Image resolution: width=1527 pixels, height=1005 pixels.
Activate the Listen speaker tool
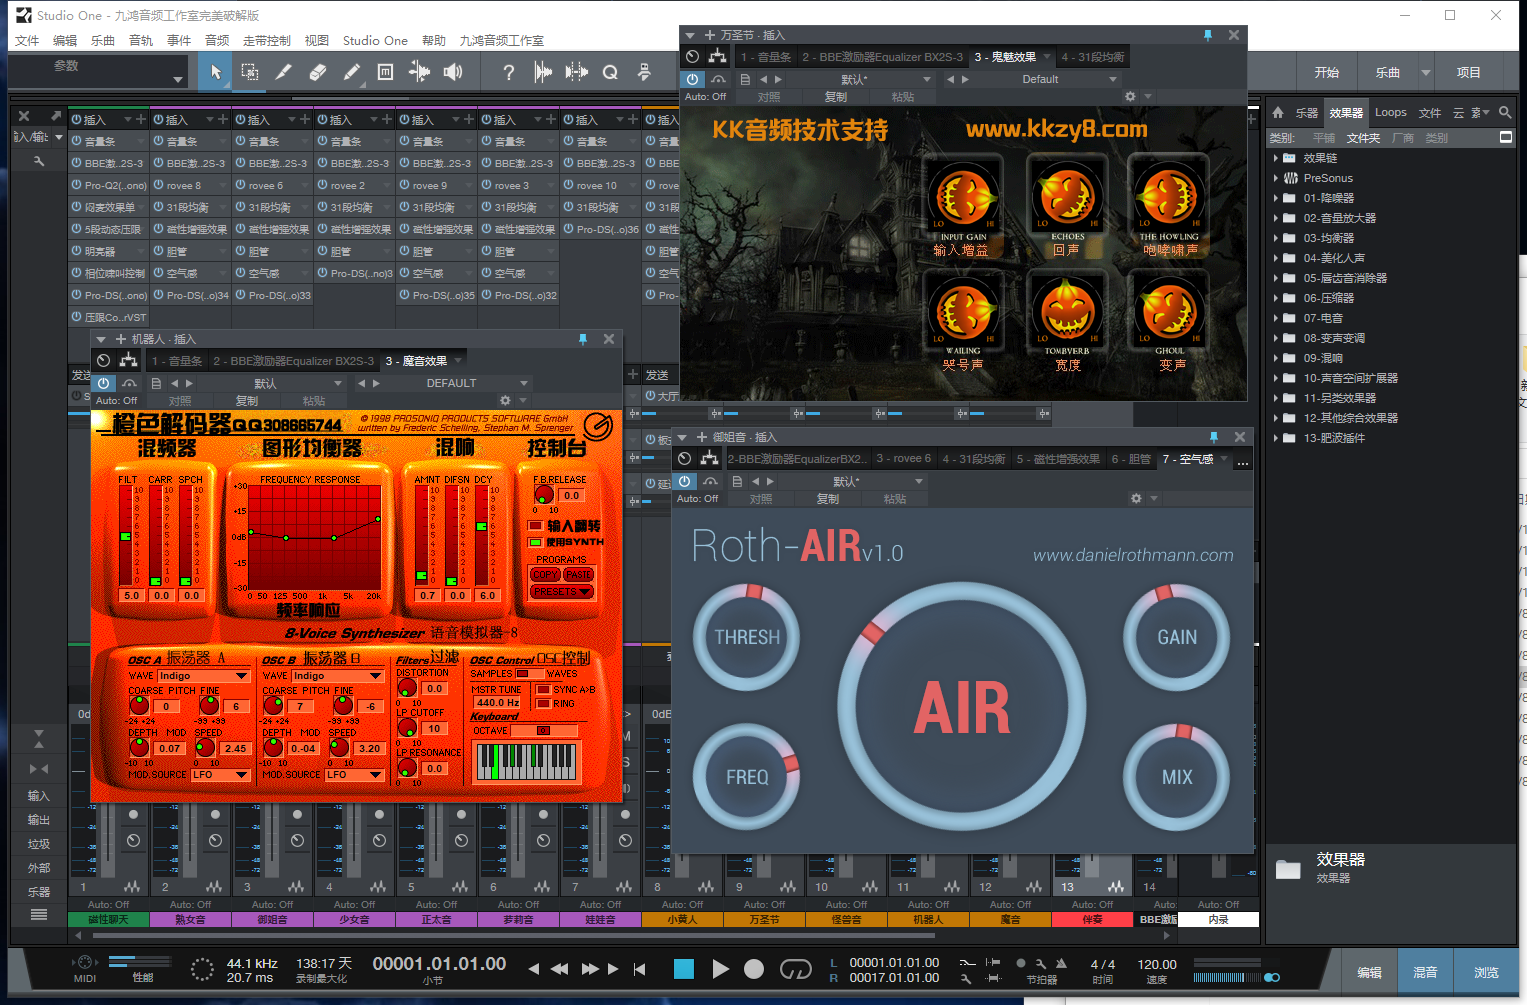[453, 72]
